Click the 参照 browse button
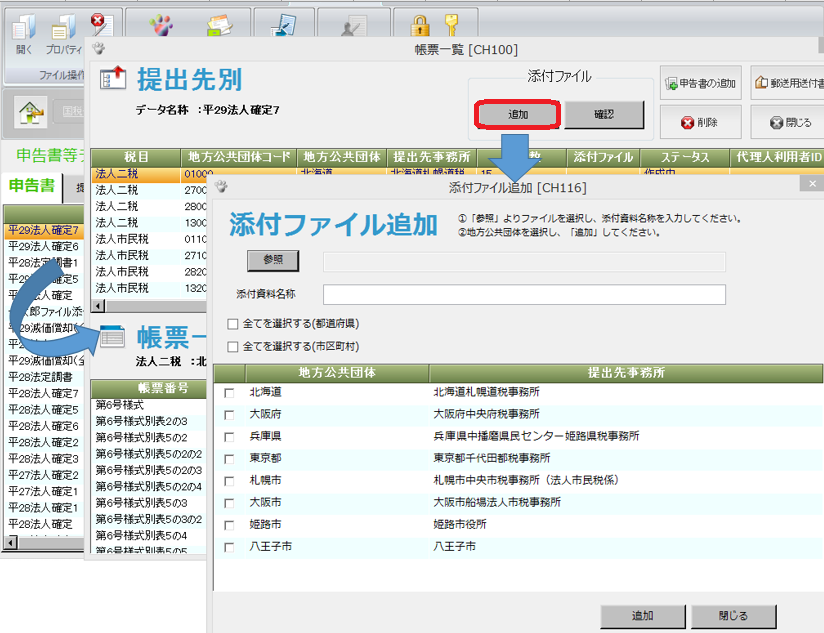 pyautogui.click(x=273, y=260)
